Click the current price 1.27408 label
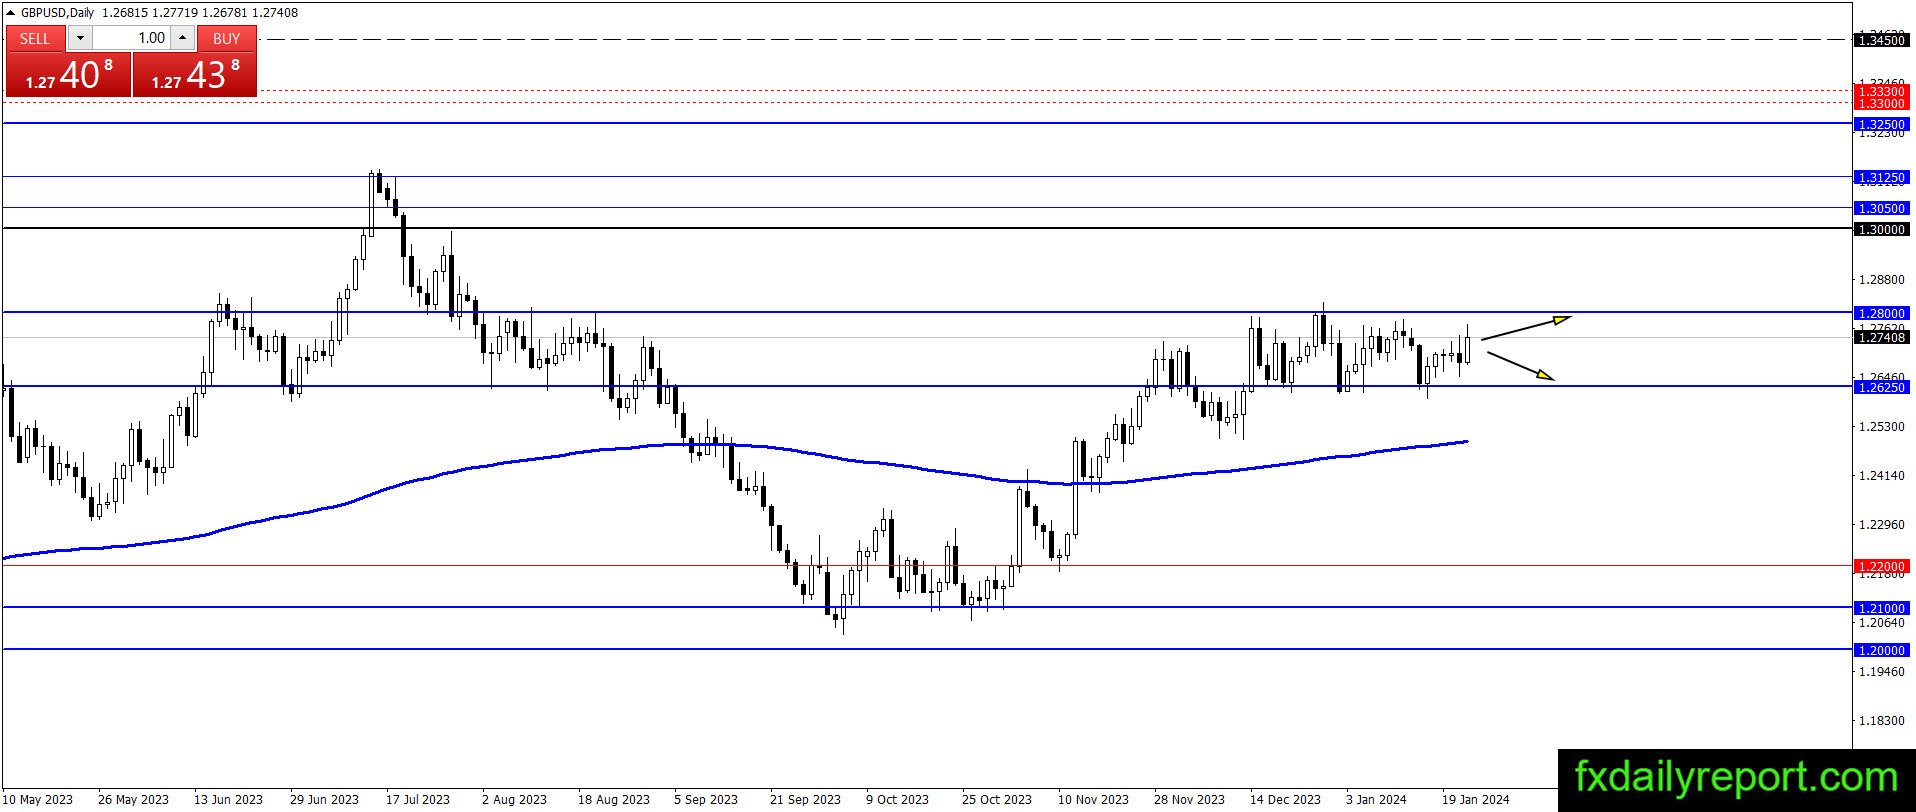This screenshot has height=812, width=1916. coord(1880,338)
